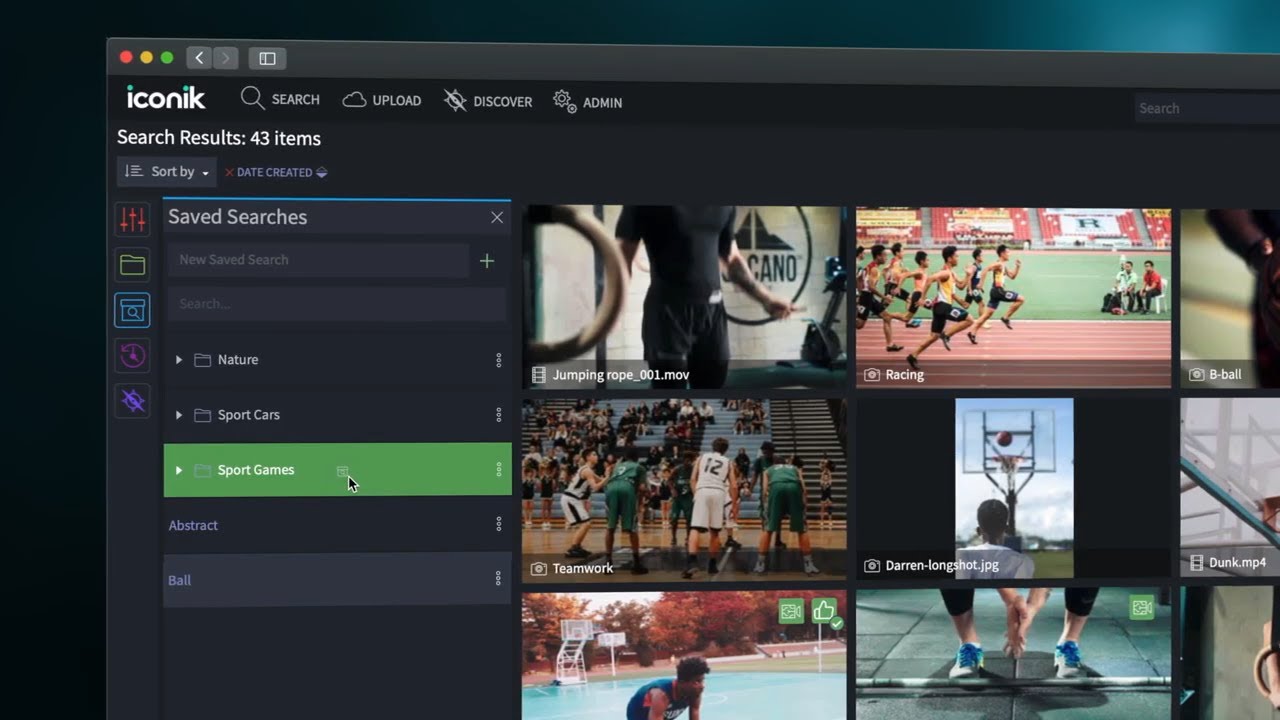Open the B-ball thumbnail
The width and height of the screenshot is (1280, 720).
click(x=1230, y=298)
